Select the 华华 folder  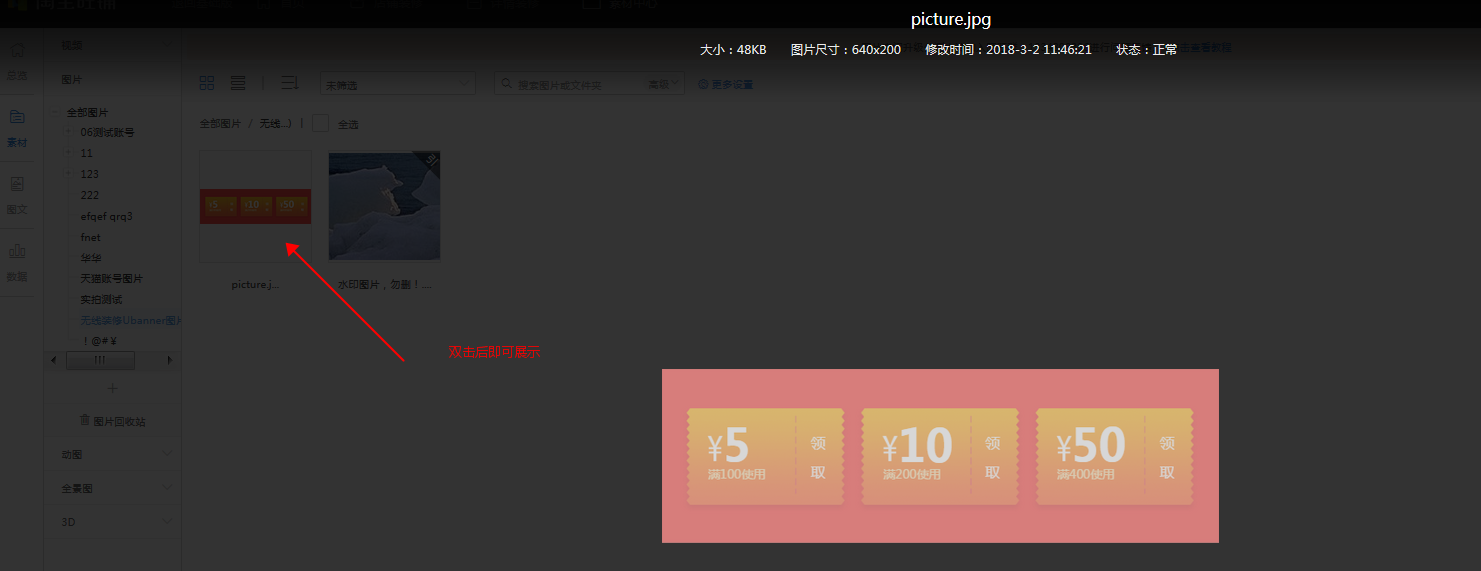(91, 258)
